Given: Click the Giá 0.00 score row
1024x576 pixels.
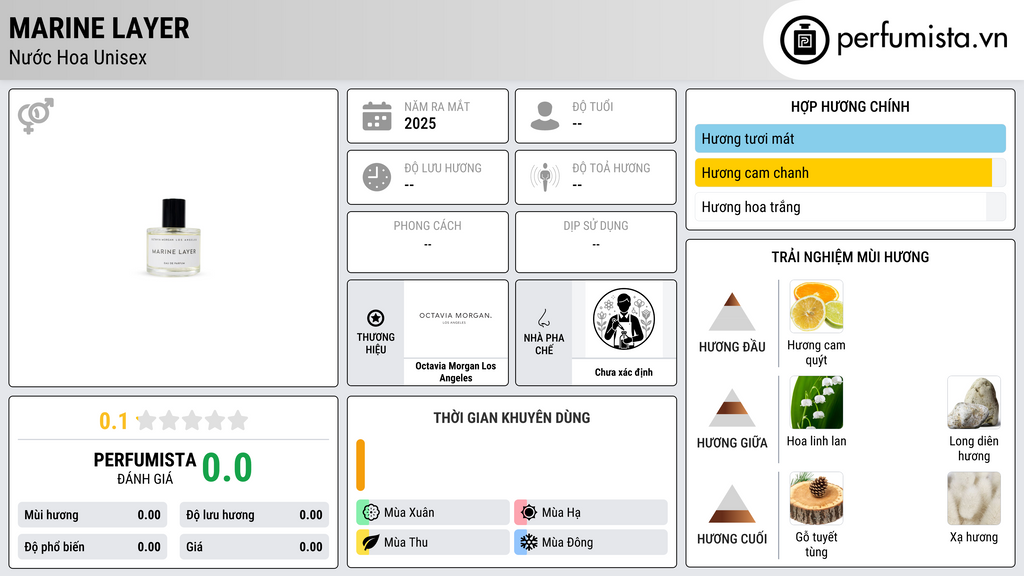Looking at the screenshot, I should (x=254, y=547).
